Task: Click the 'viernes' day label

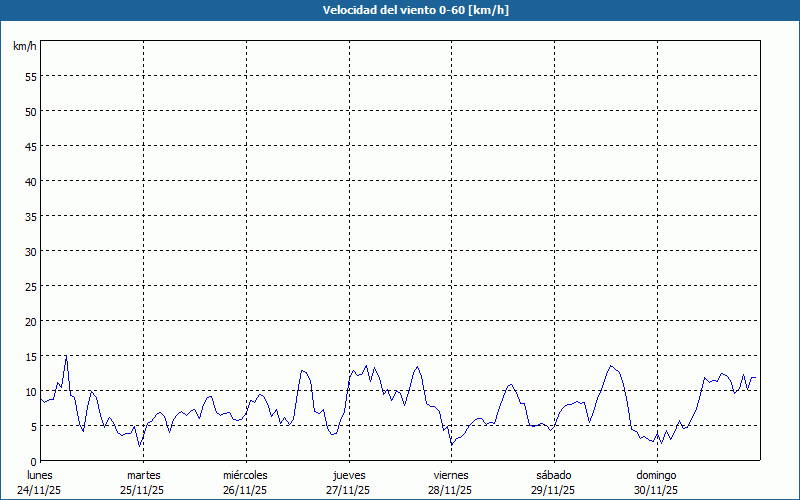Action: pyautogui.click(x=451, y=475)
